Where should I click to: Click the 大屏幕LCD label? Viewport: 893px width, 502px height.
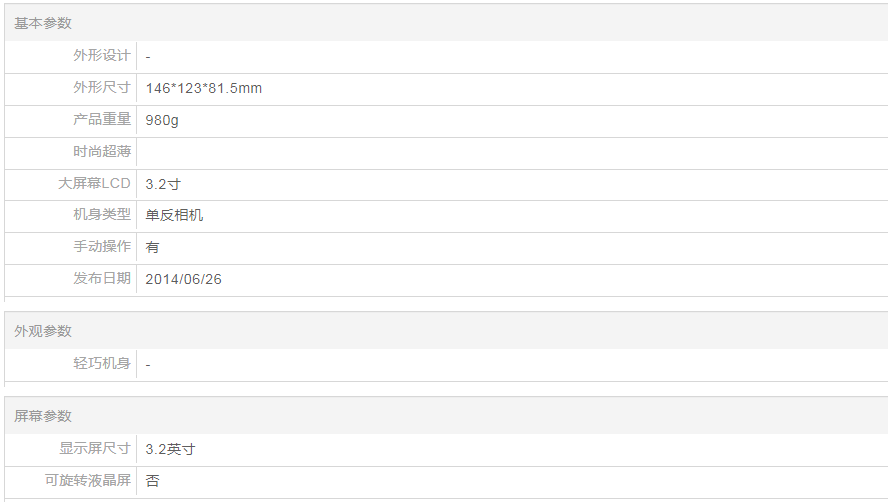[x=94, y=184]
